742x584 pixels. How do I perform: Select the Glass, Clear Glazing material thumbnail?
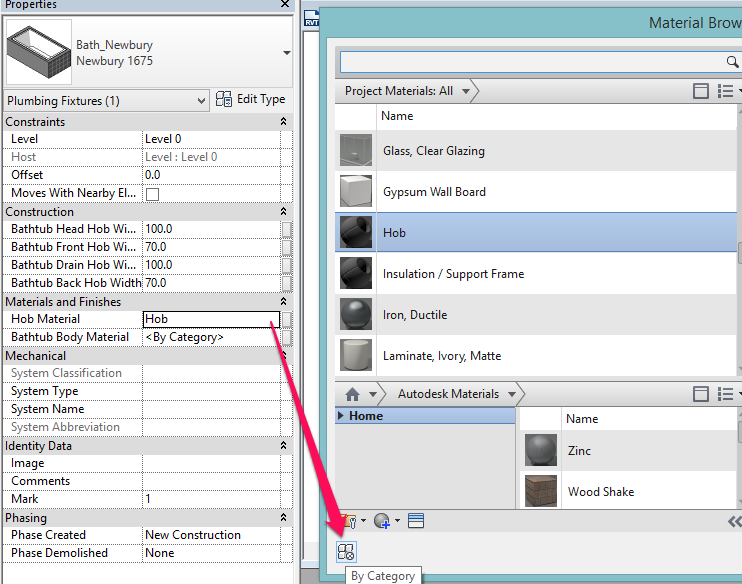click(356, 150)
